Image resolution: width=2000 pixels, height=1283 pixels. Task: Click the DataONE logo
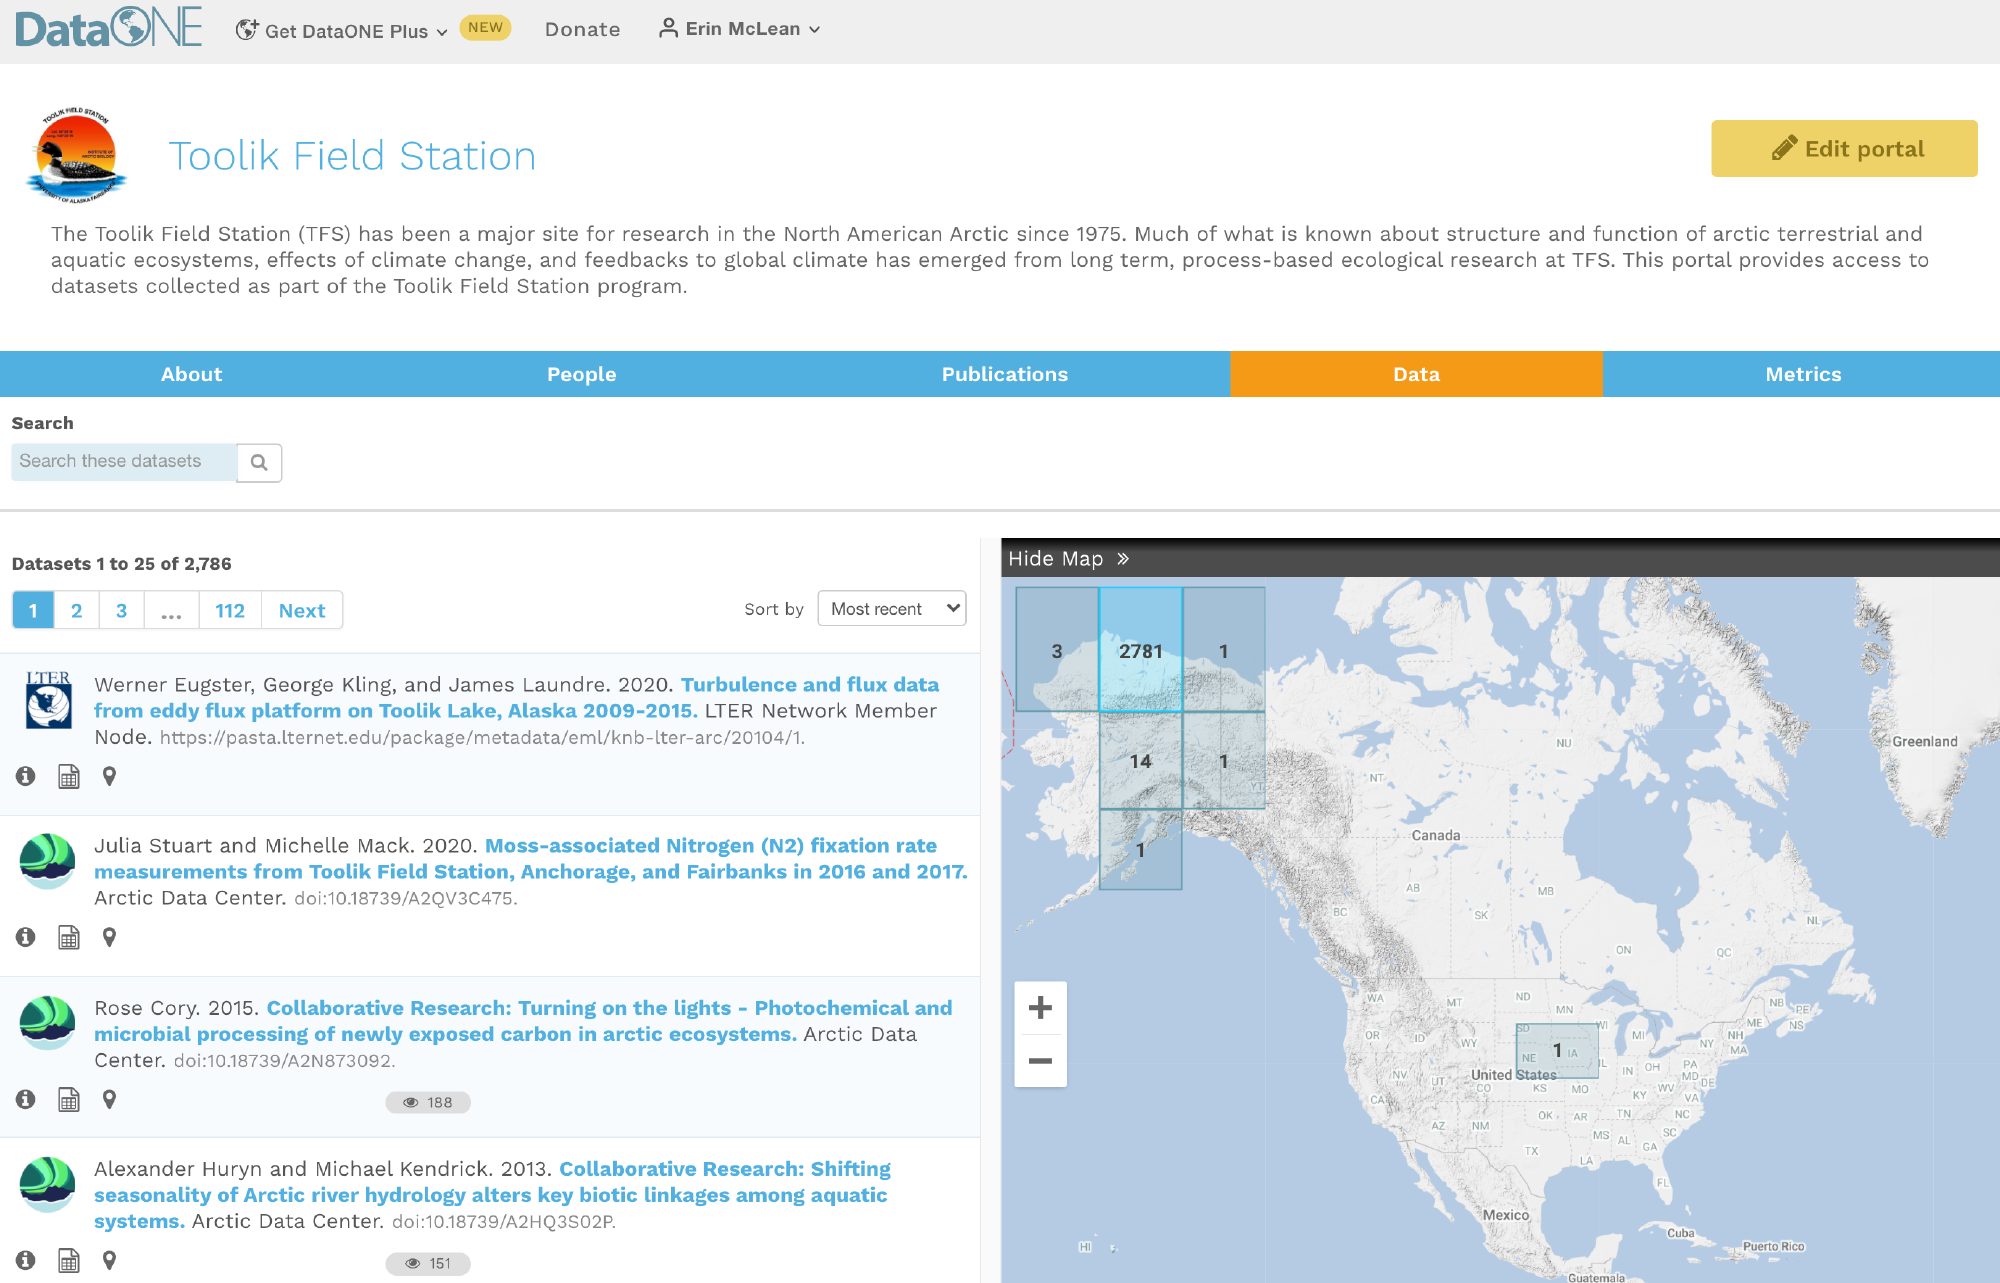point(108,28)
